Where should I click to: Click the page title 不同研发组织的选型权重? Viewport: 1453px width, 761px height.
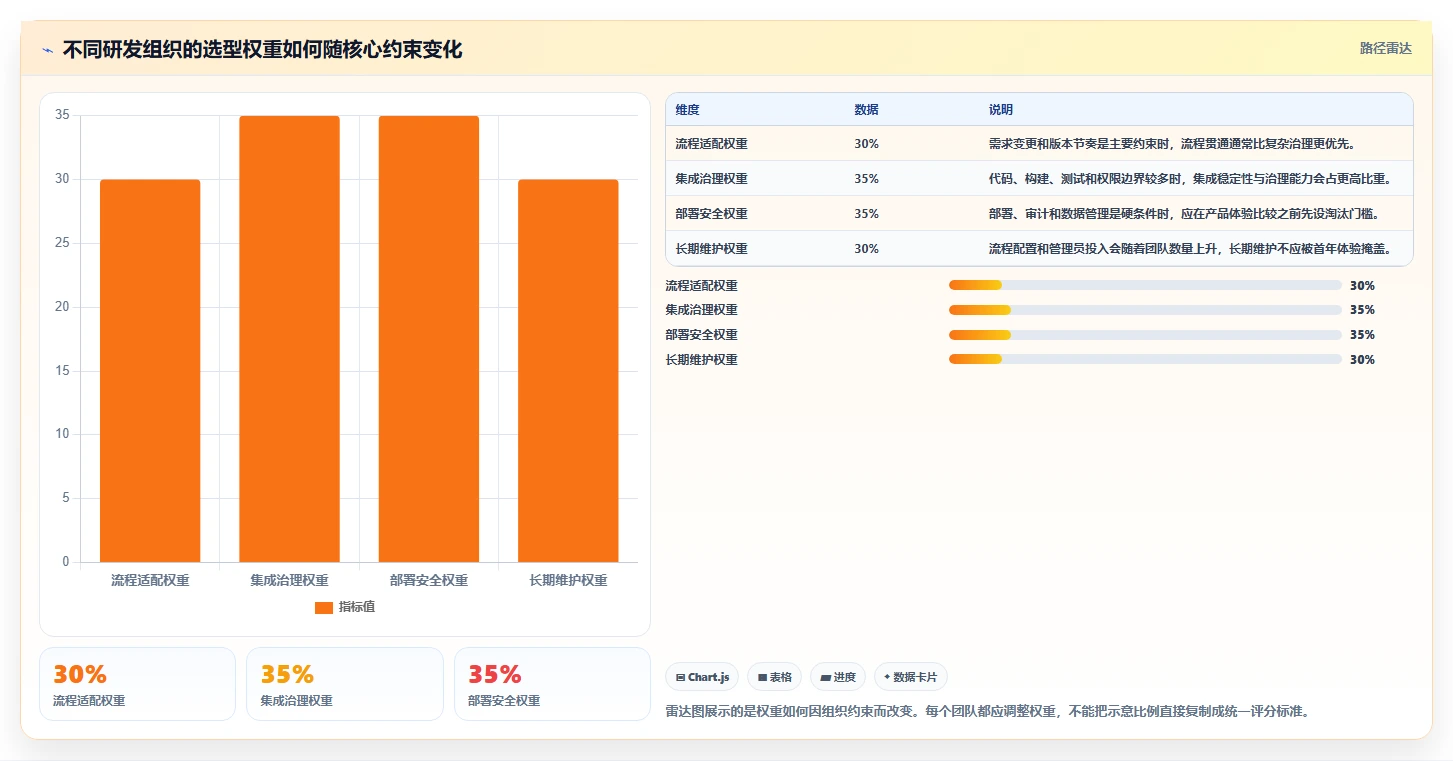262,50
